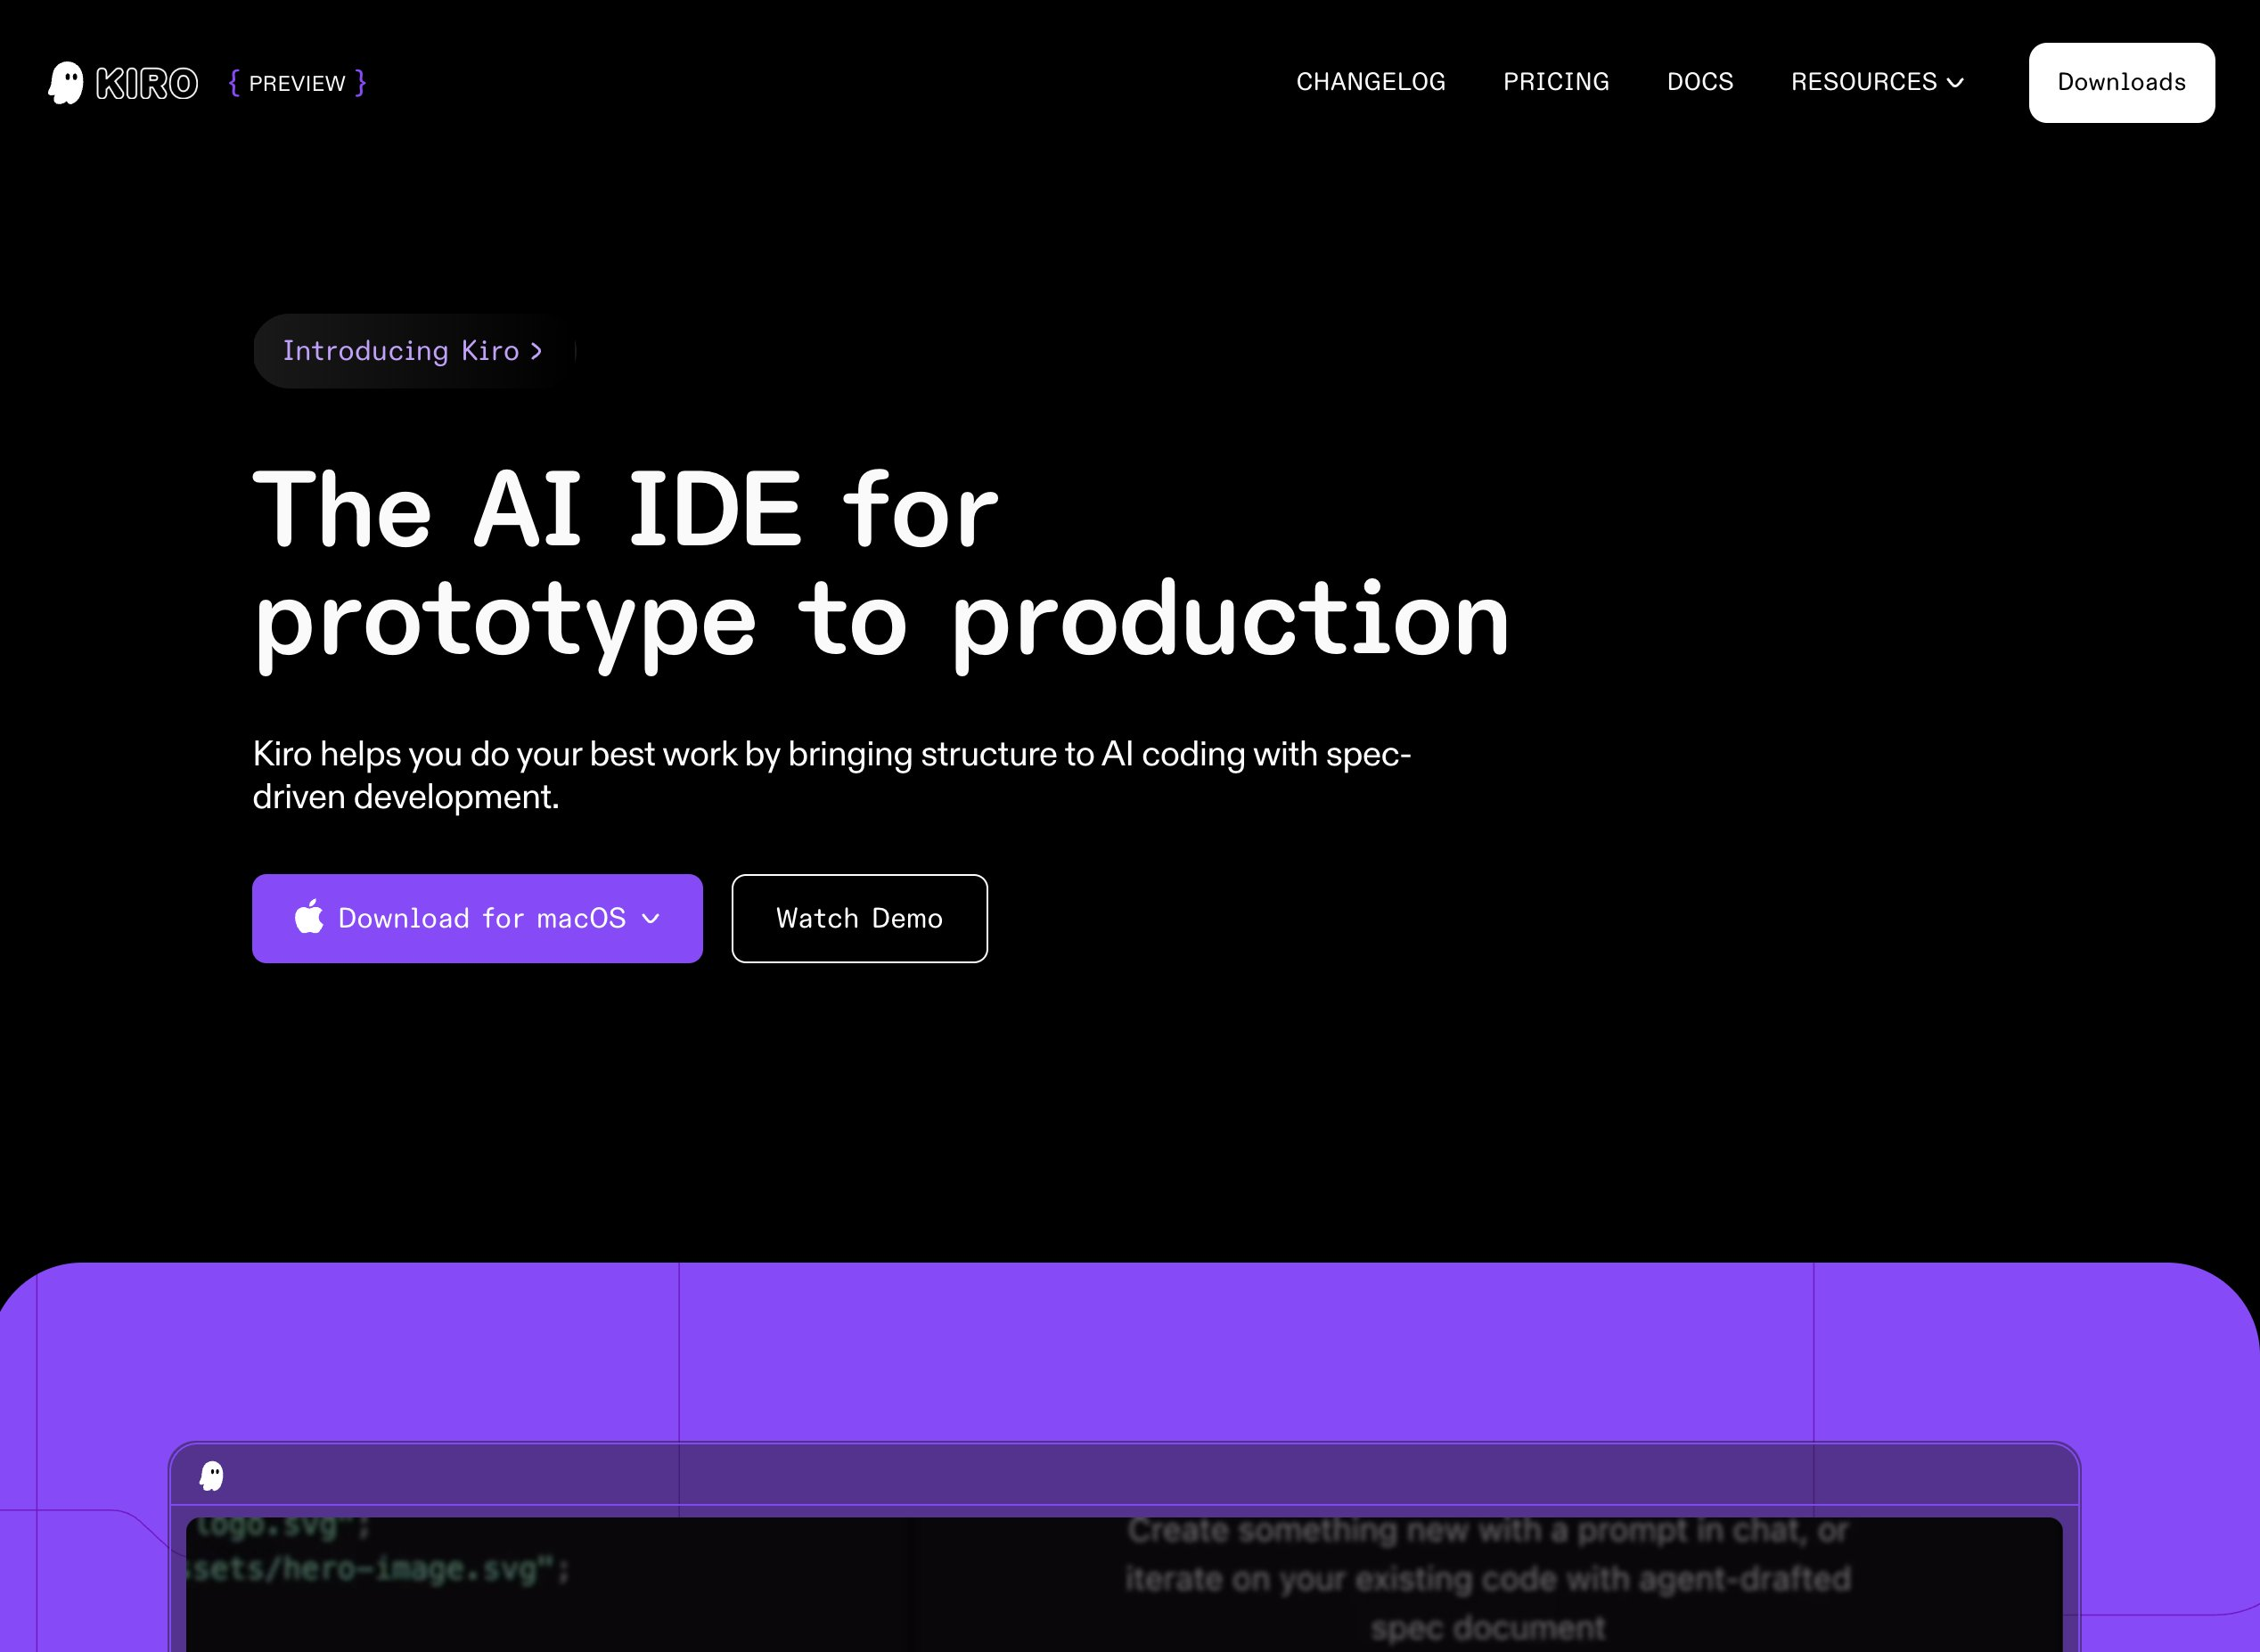Image resolution: width=2260 pixels, height=1652 pixels.
Task: Click the arrow after Introducing Kiro
Action: pos(536,351)
